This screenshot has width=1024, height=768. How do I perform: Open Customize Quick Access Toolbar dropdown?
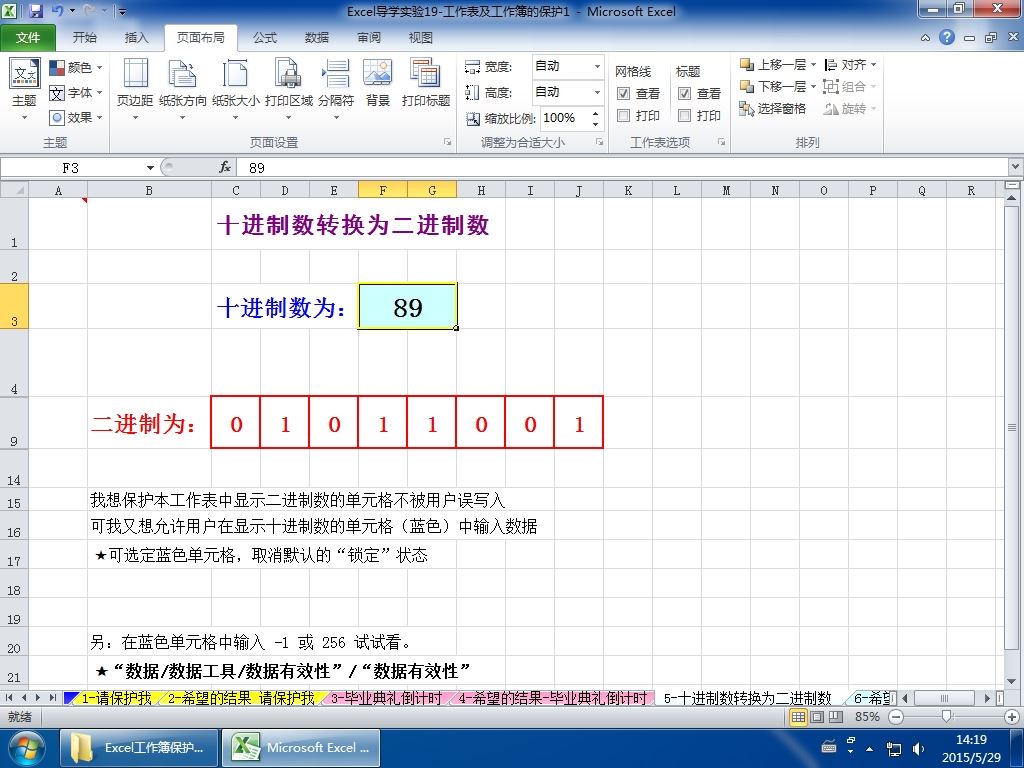pos(121,11)
